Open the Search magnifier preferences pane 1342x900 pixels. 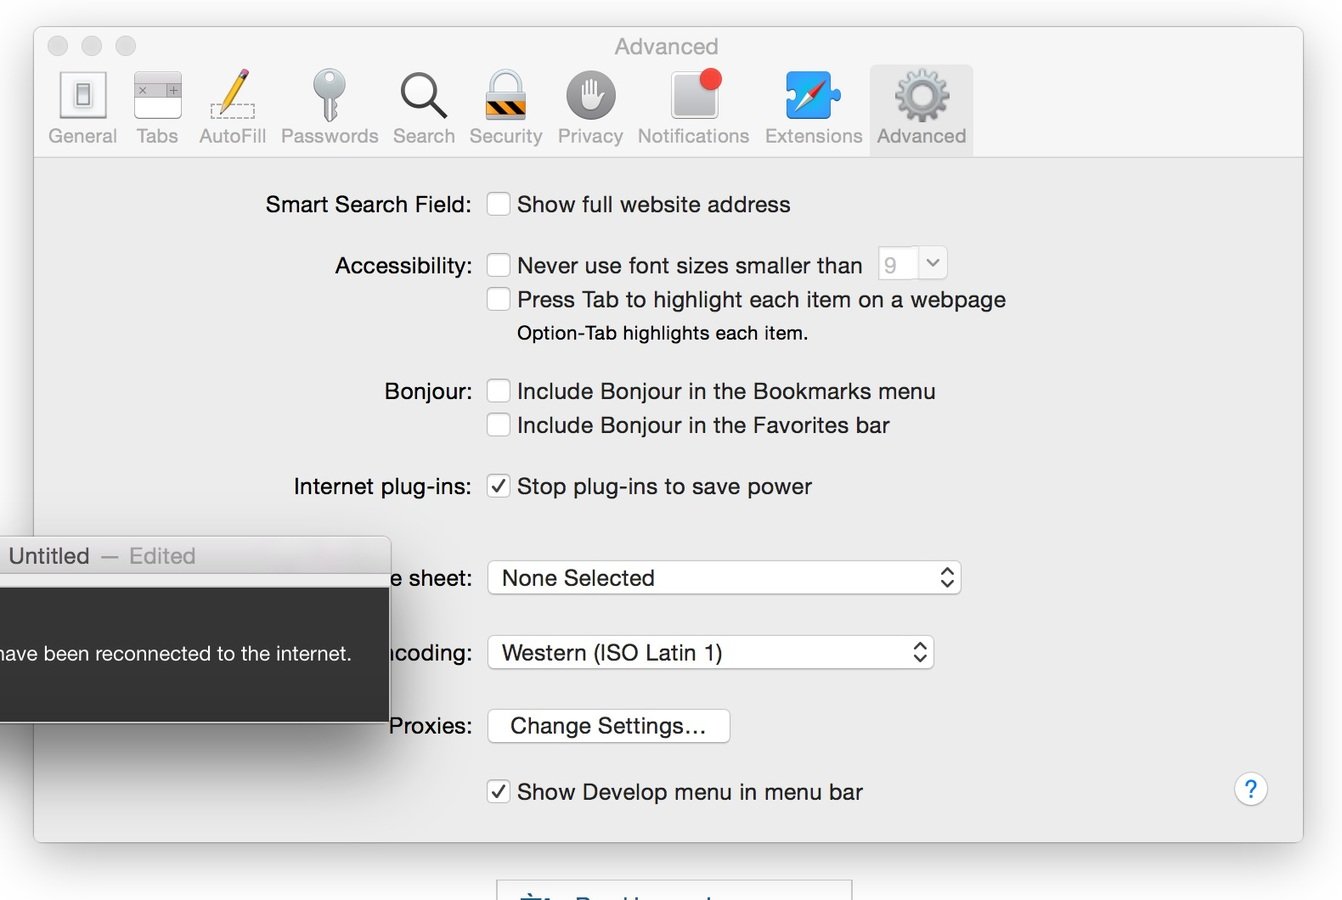[423, 108]
